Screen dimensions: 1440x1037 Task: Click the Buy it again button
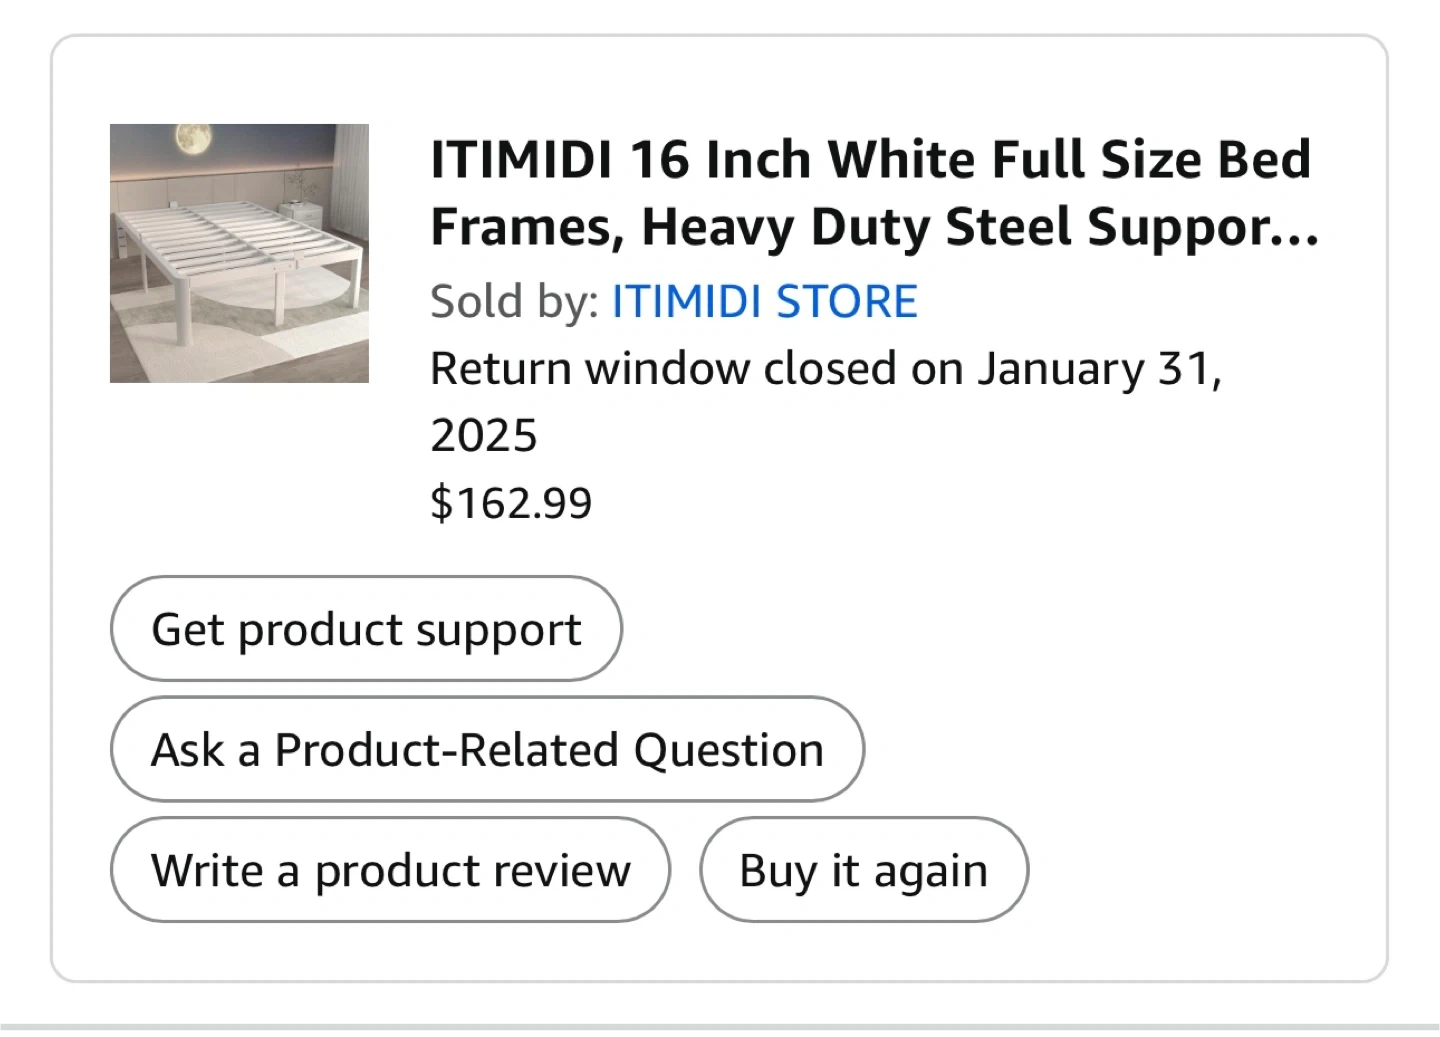click(864, 870)
